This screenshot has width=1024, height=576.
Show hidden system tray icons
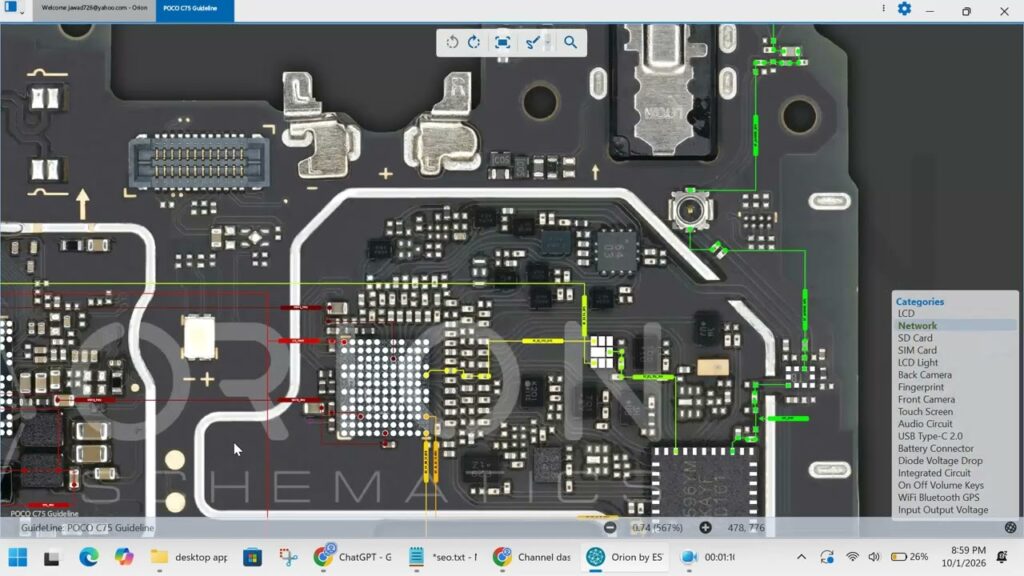(801, 557)
